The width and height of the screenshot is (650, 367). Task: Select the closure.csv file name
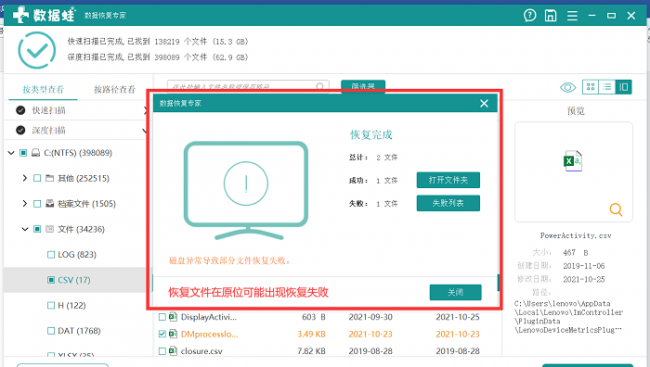[x=201, y=351]
